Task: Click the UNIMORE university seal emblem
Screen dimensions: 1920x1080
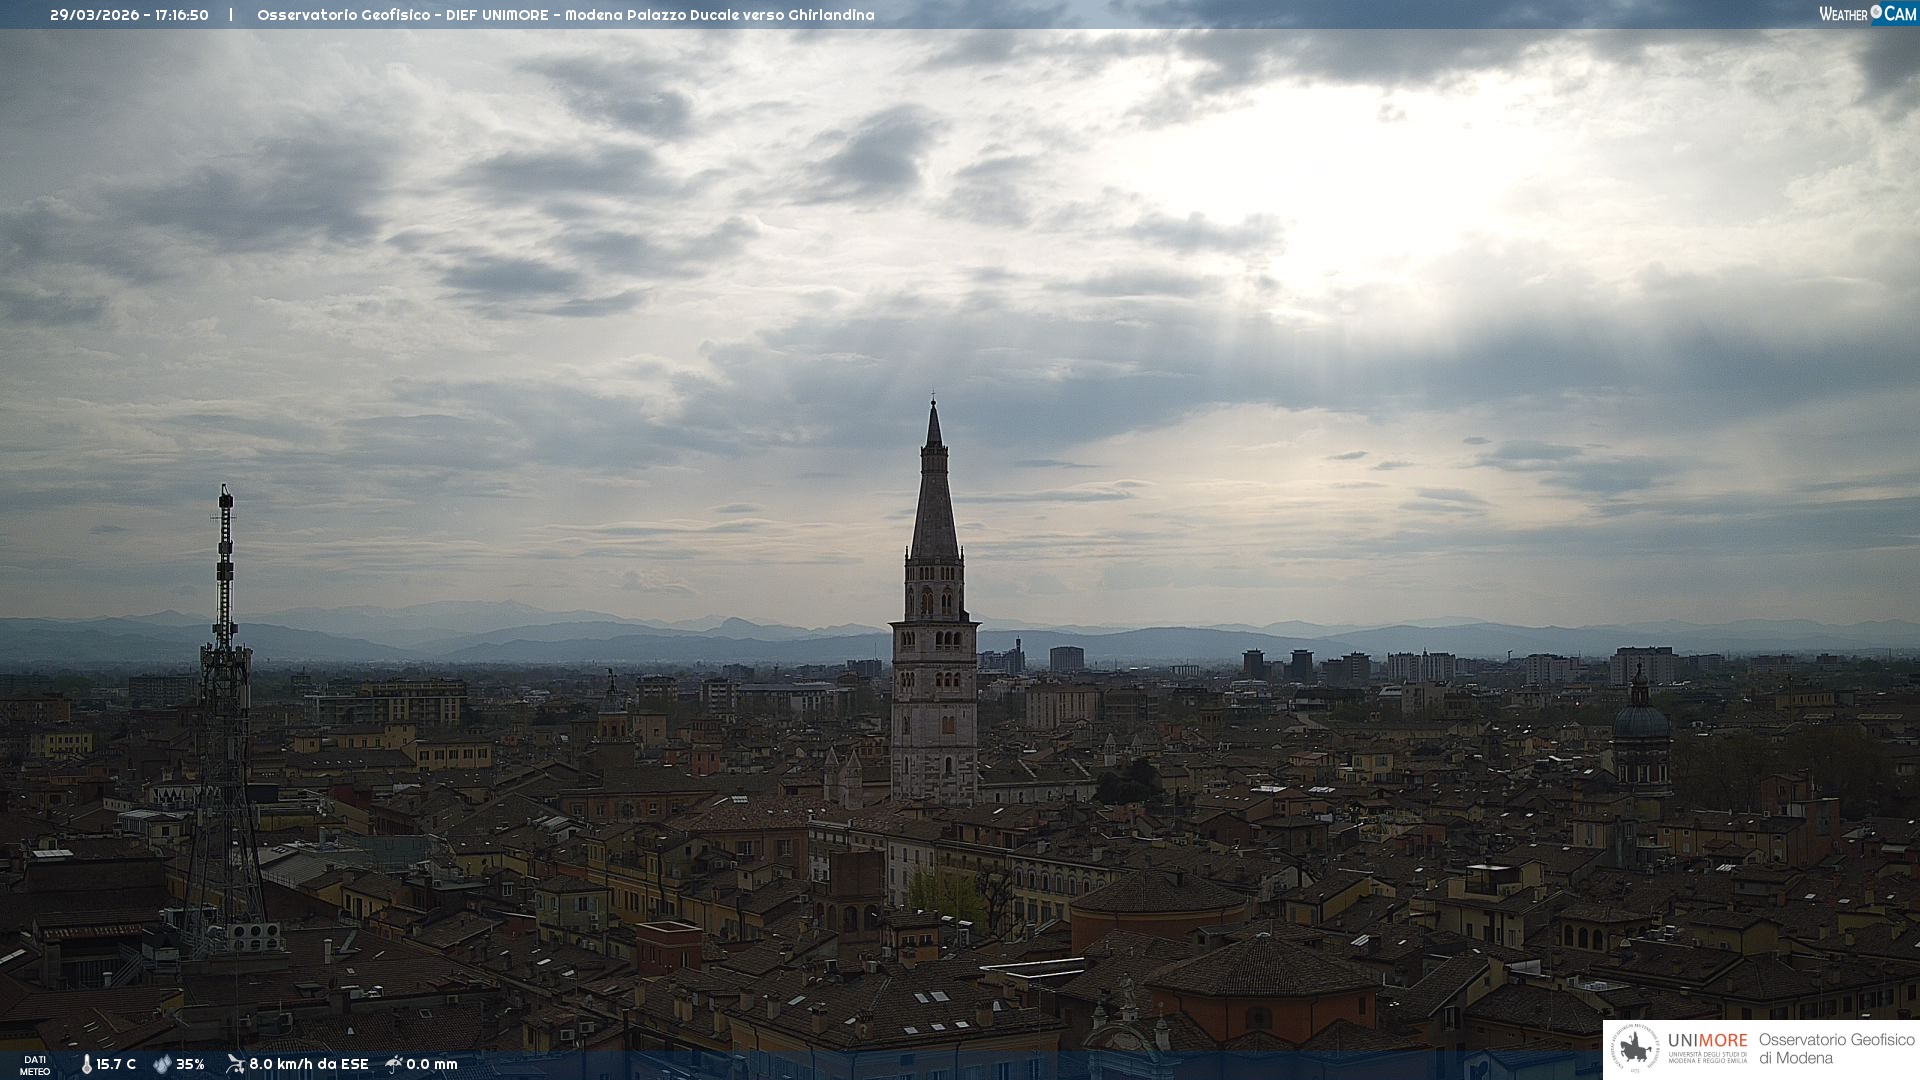Action: 1636,1048
